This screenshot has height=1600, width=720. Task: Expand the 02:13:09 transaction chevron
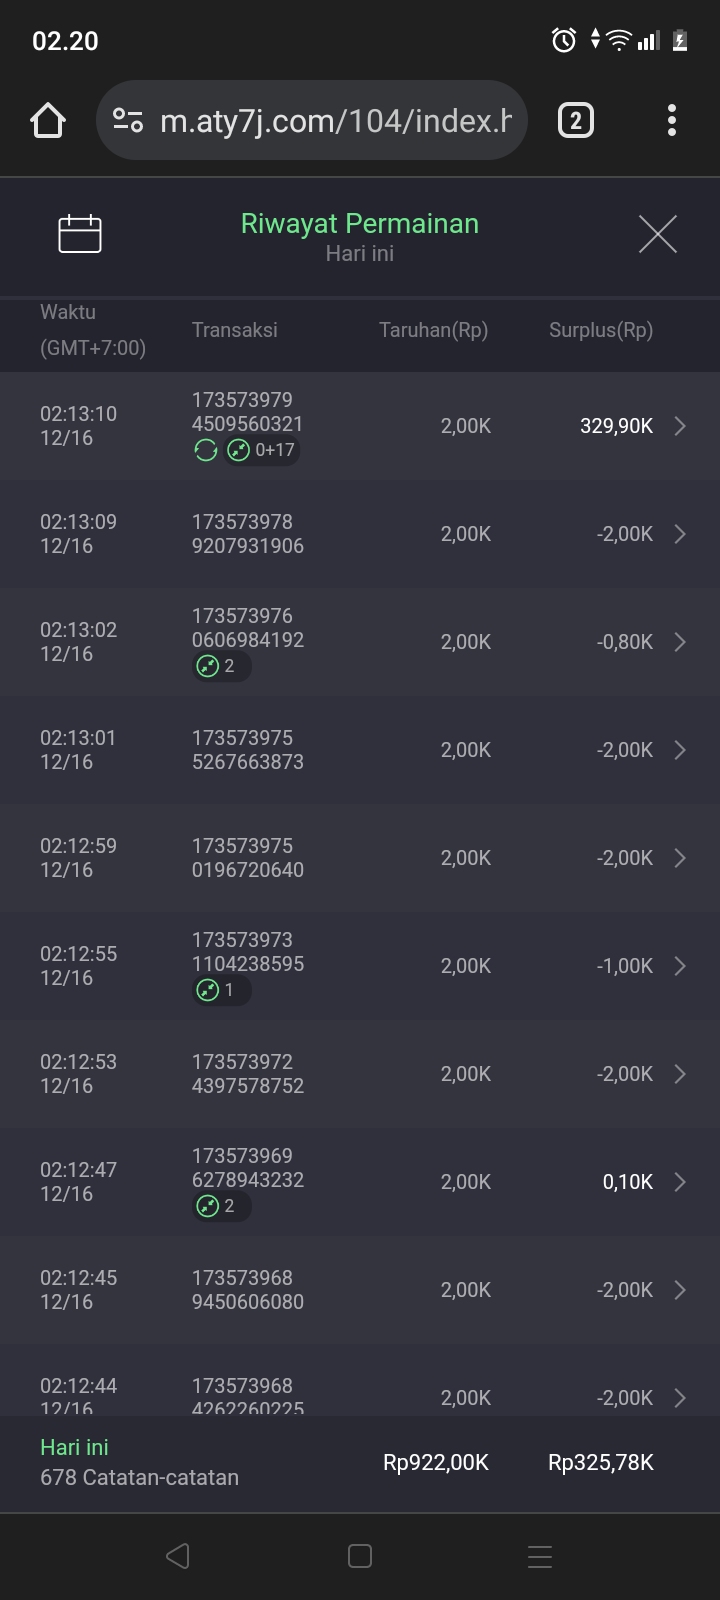[680, 534]
